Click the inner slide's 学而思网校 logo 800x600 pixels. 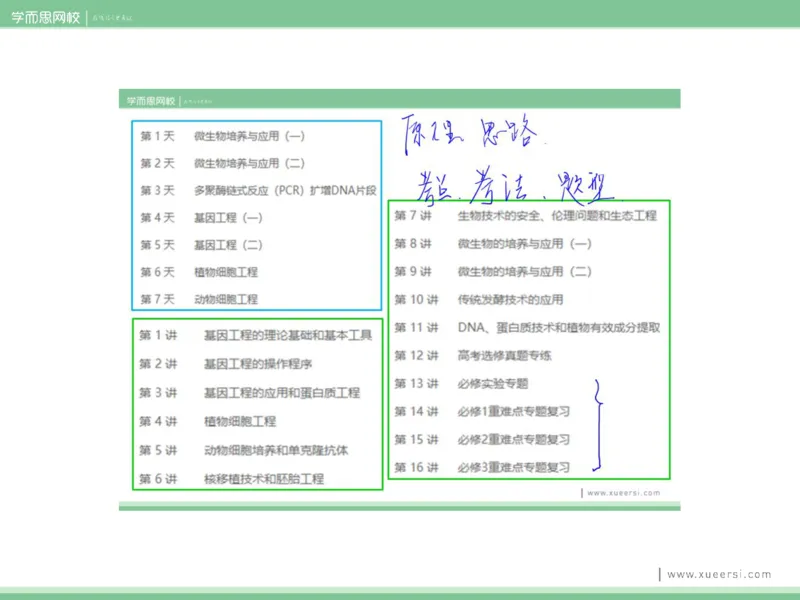[151, 101]
